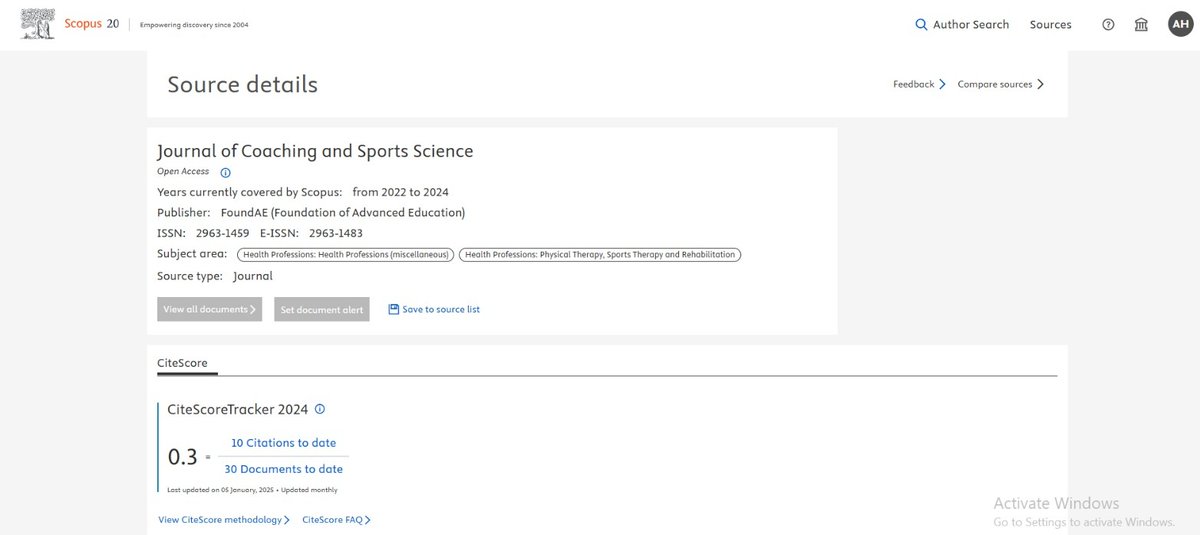Open CiteScore FAQ link
The image size is (1200, 535).
tap(332, 520)
